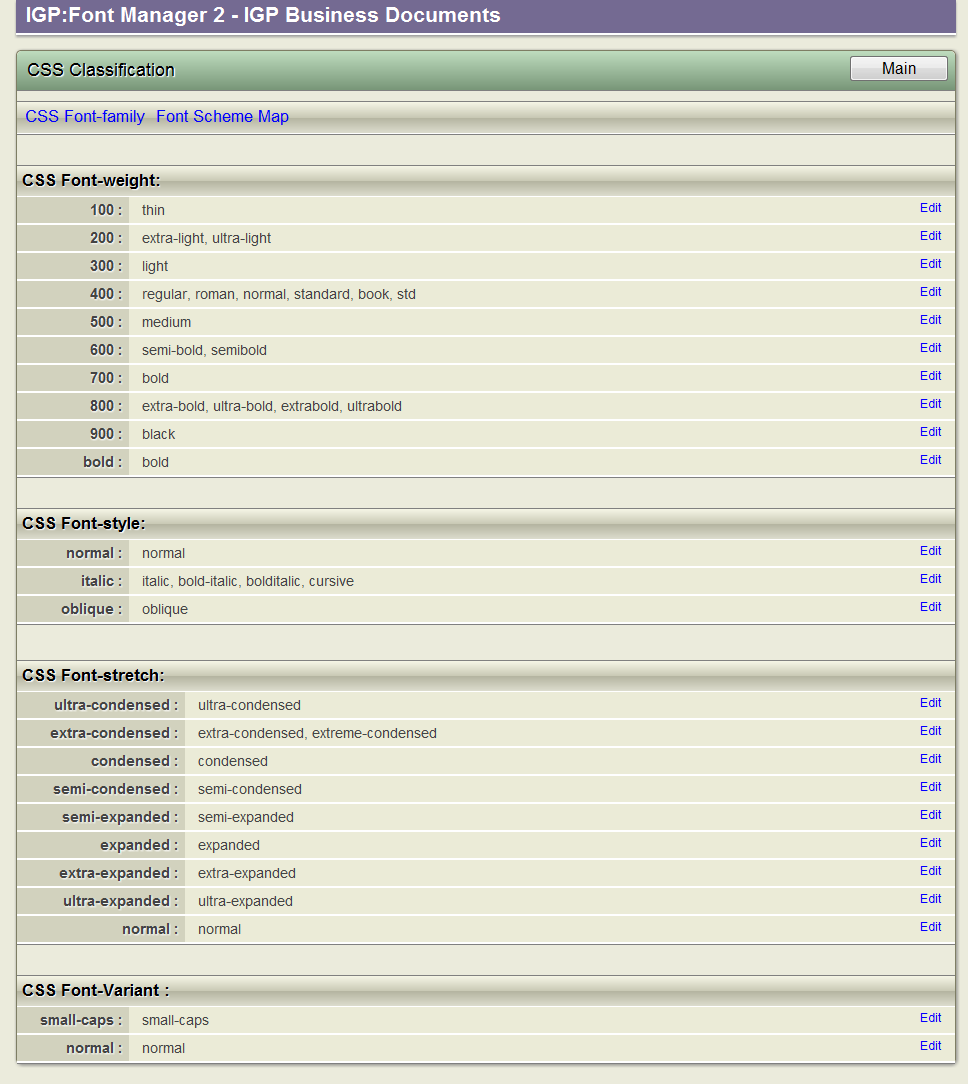Click the '400 :' weight label

click(106, 294)
